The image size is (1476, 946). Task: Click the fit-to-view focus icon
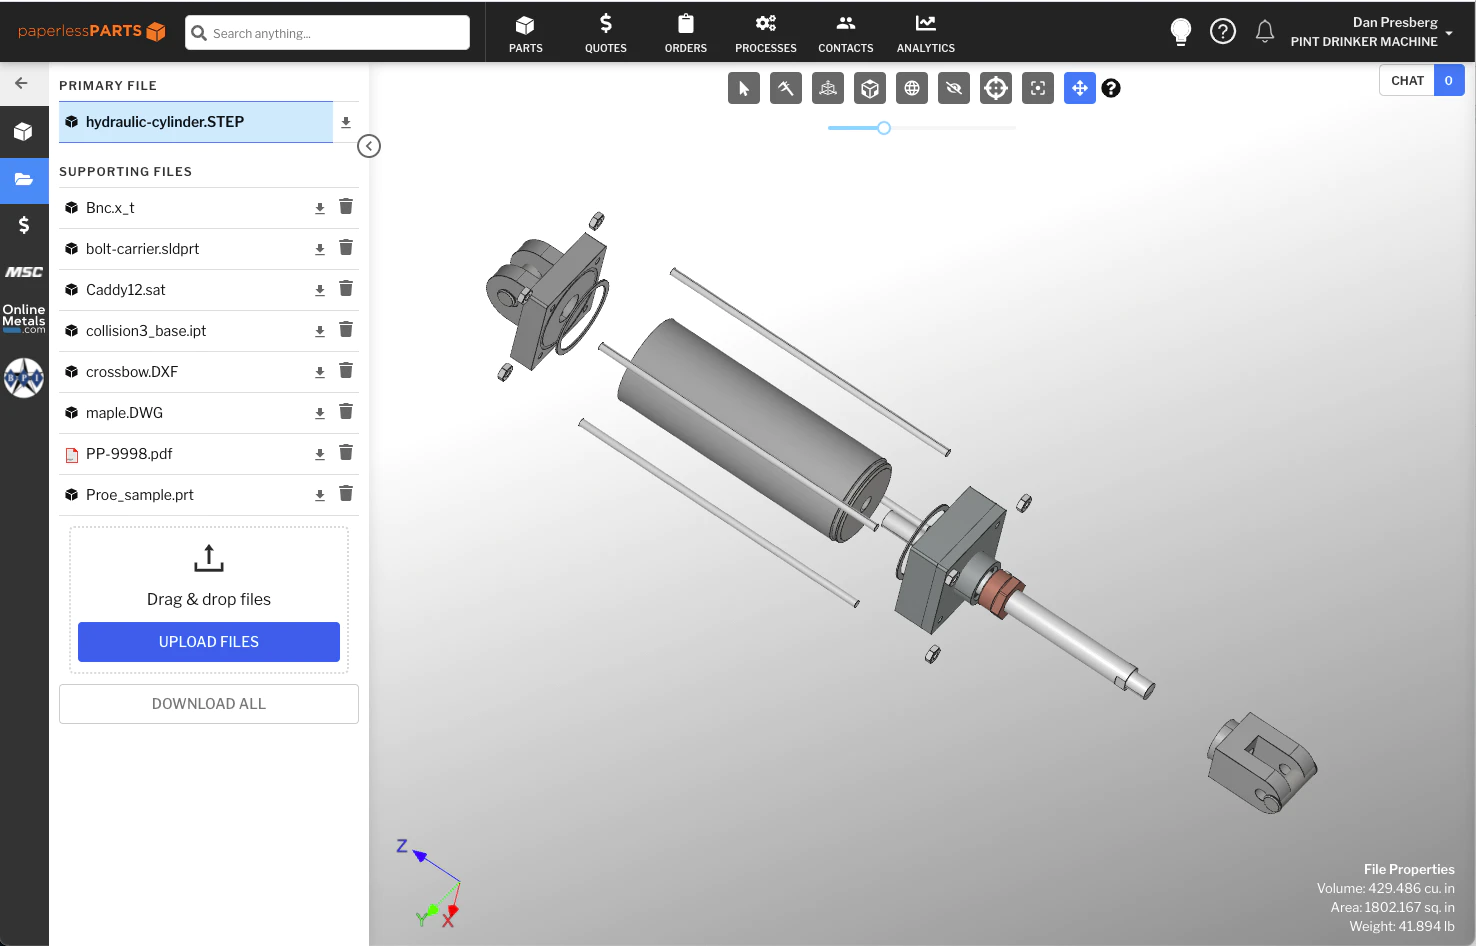click(x=1038, y=88)
